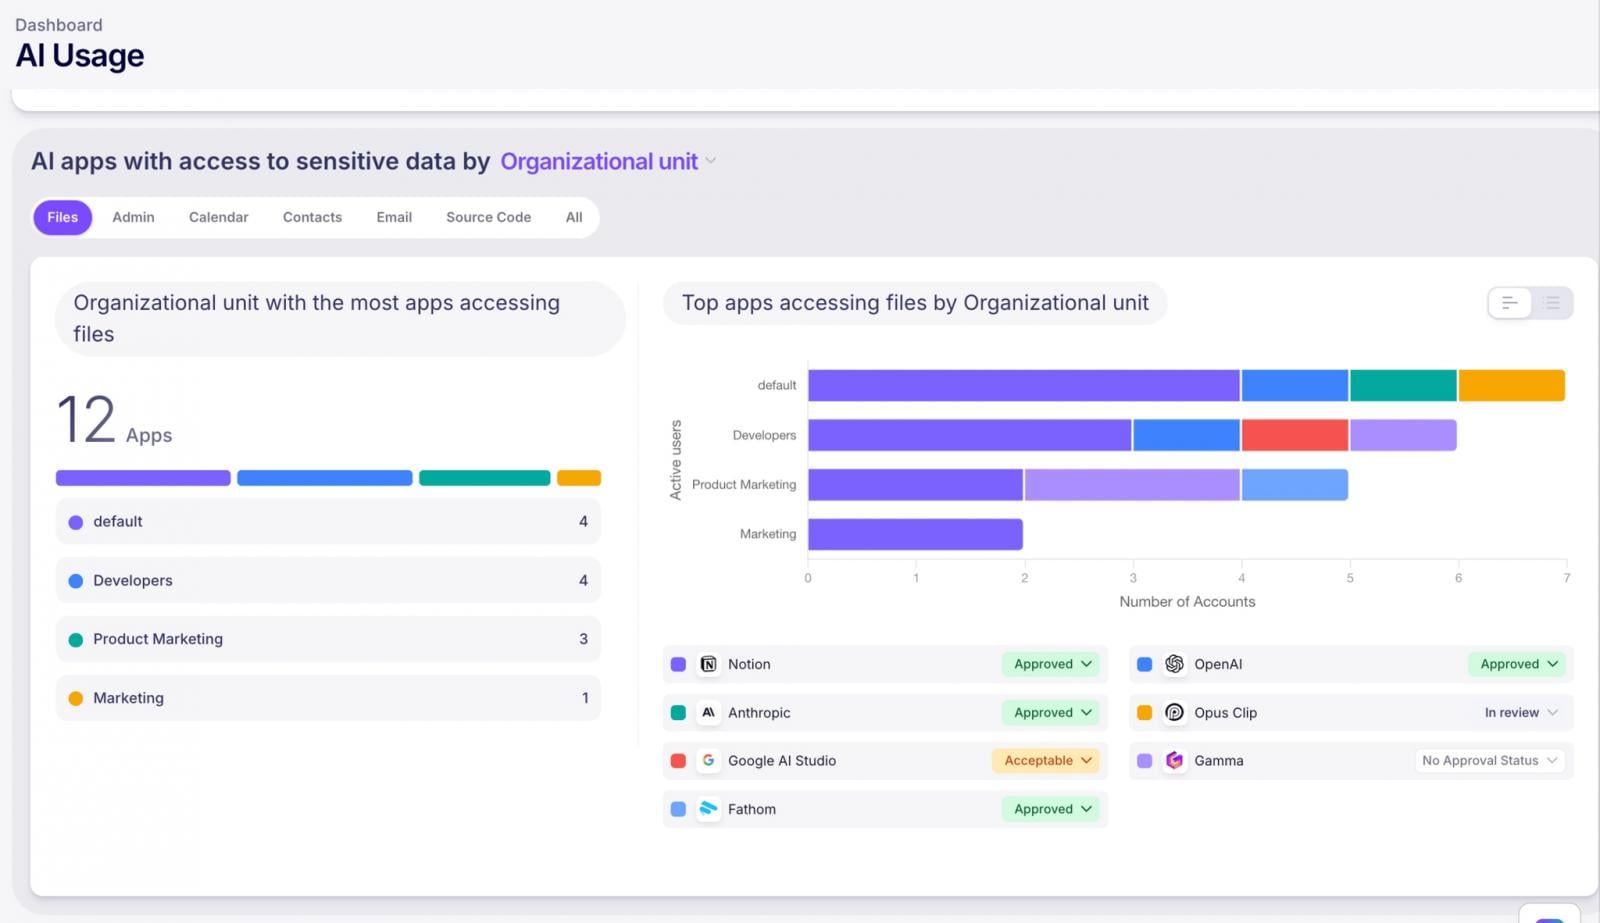Screen dimensions: 1600x923
Task: Open Gamma's No Approval Status dropdown
Action: coord(1489,760)
